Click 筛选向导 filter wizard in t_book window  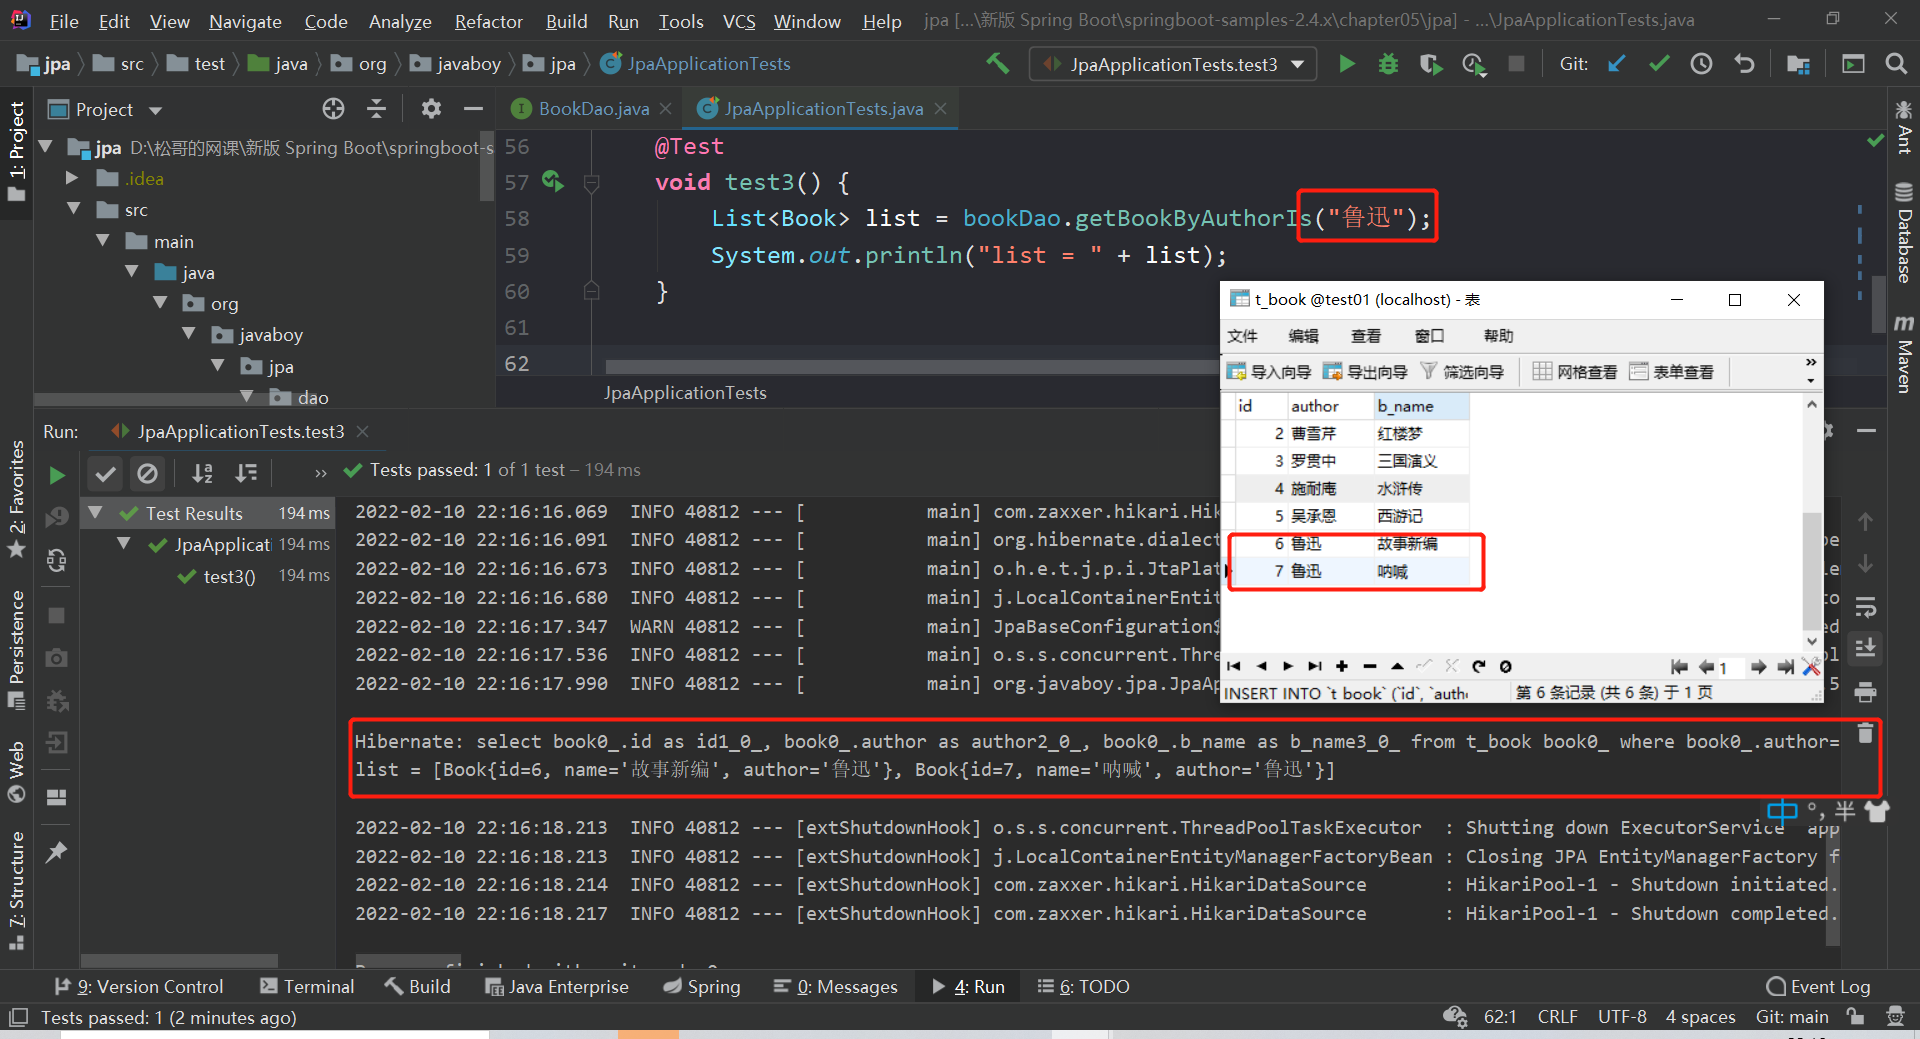(1462, 372)
